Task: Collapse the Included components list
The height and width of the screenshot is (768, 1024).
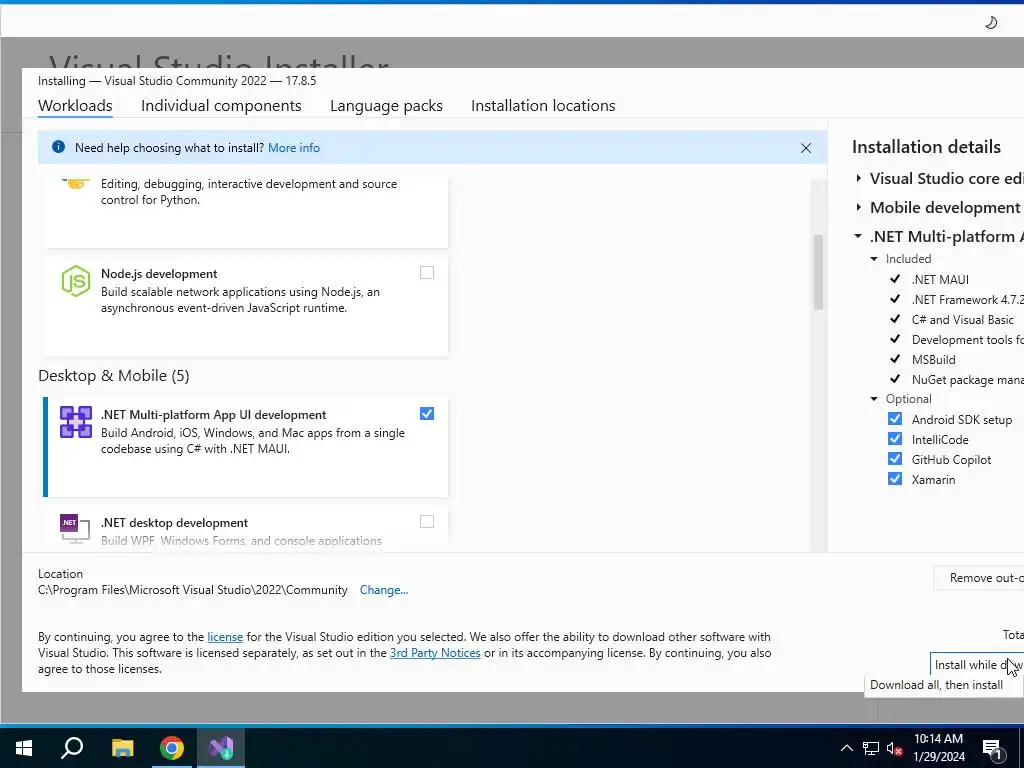Action: tap(874, 259)
